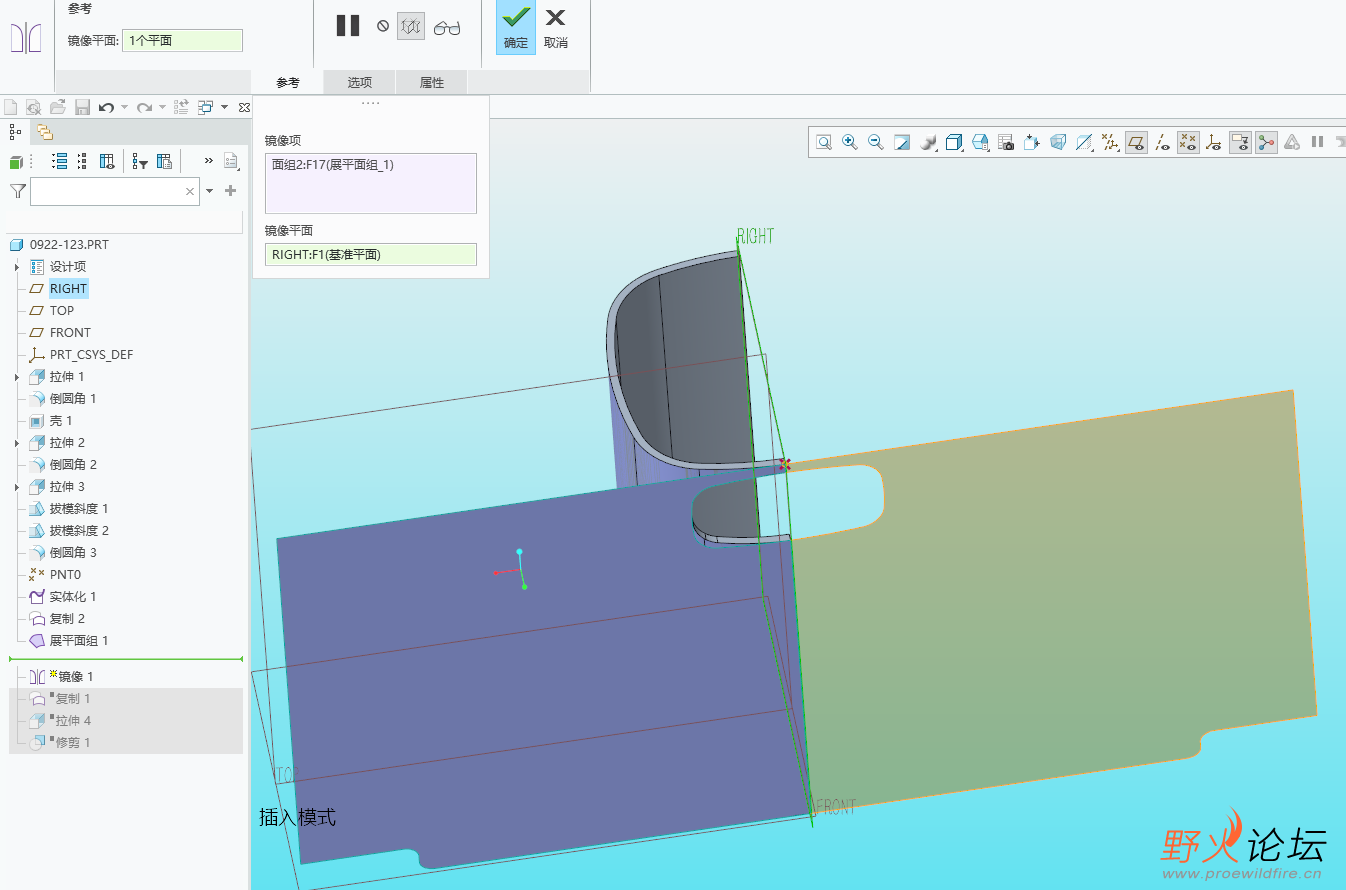Click the close window X icon in the quick access toolbar
1346x890 pixels.
click(x=244, y=107)
